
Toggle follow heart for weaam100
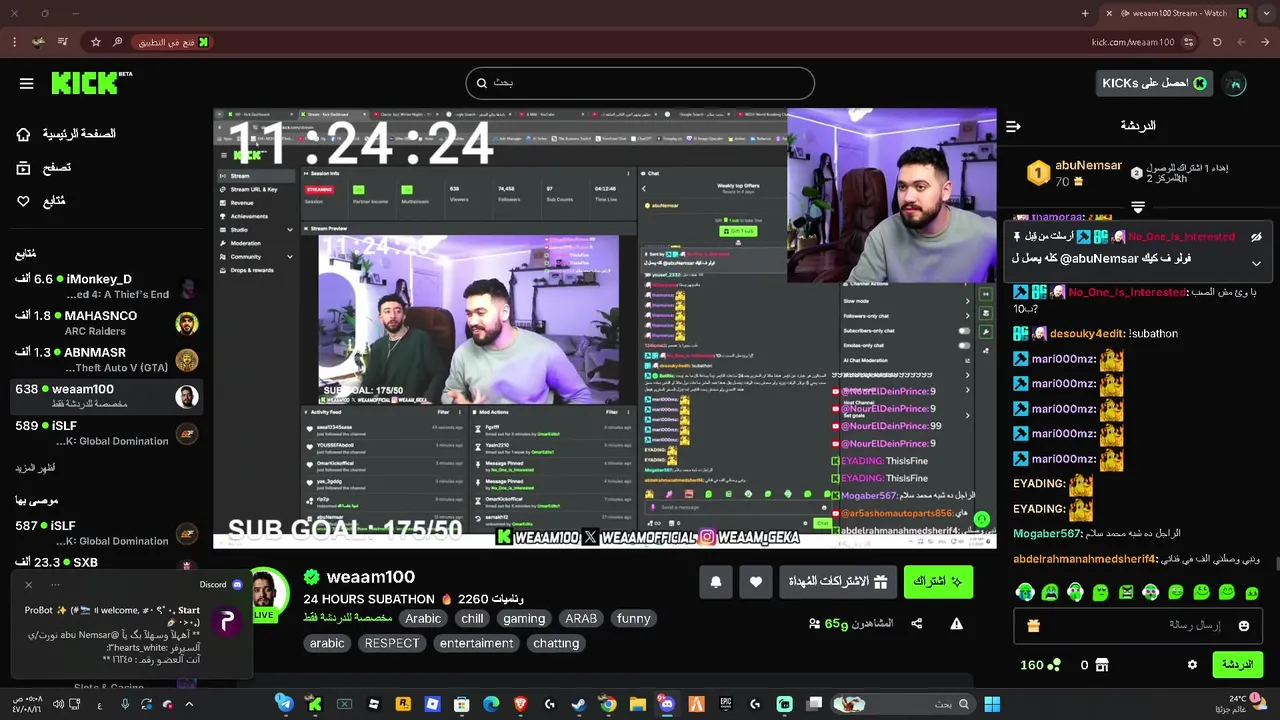tap(756, 582)
